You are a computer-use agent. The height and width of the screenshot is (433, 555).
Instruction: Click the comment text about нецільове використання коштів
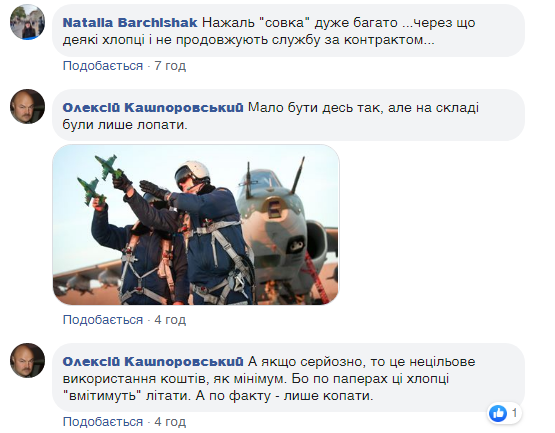(x=269, y=378)
